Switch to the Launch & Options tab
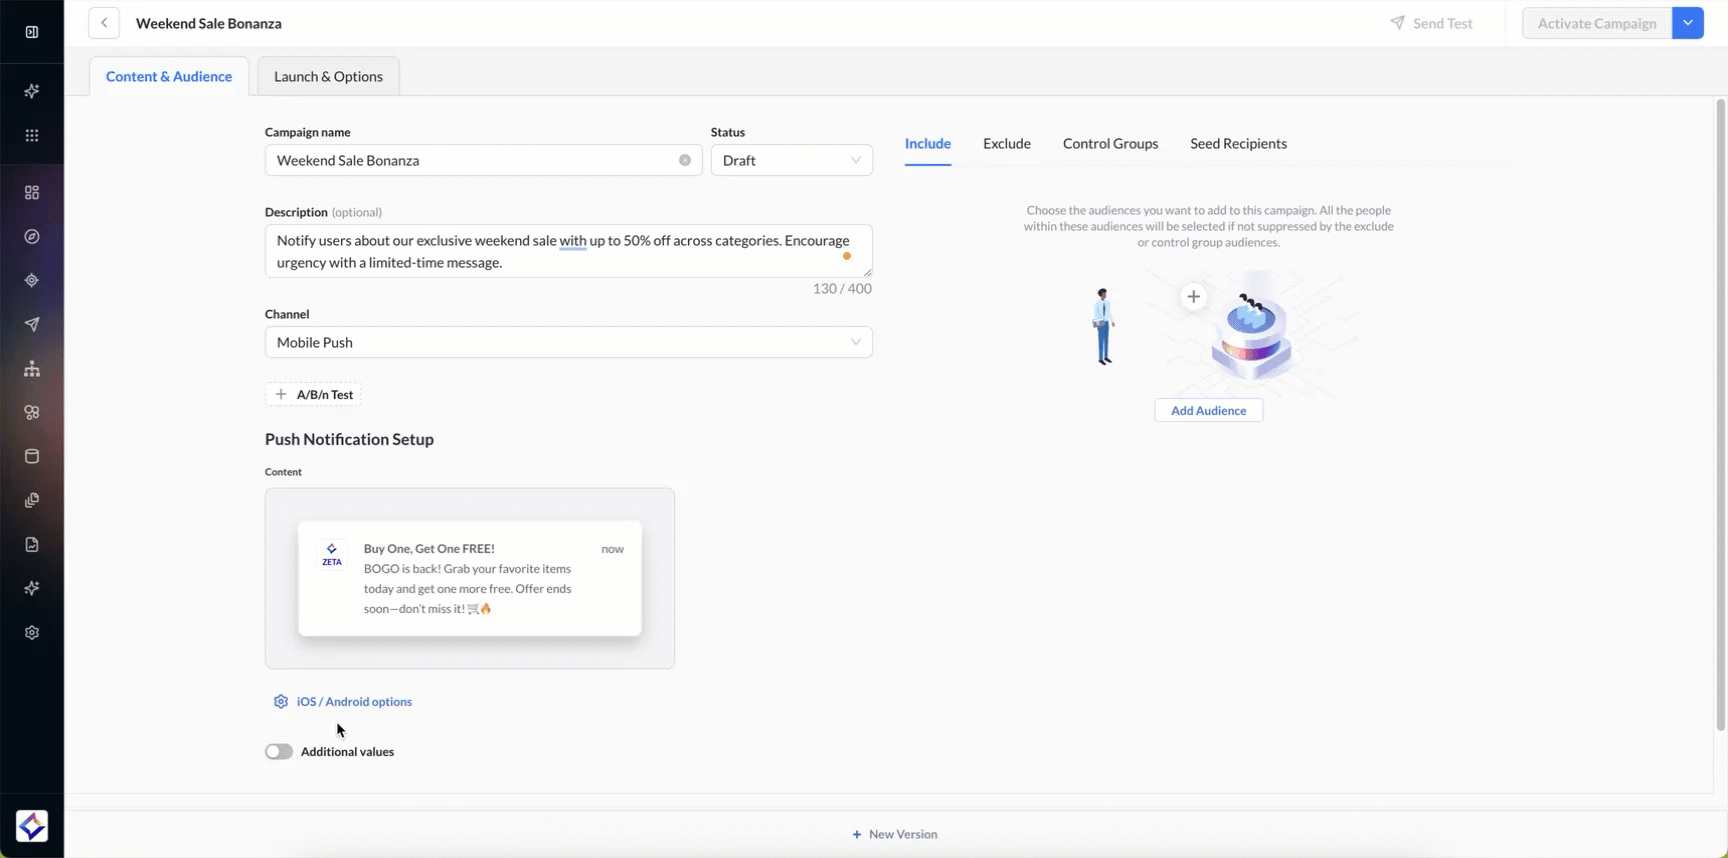 [x=328, y=77]
